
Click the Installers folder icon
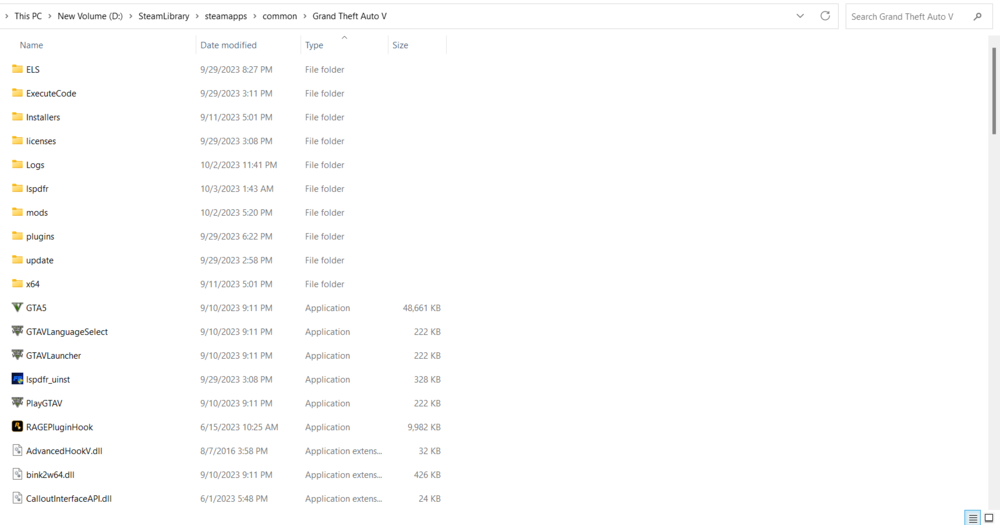click(17, 117)
